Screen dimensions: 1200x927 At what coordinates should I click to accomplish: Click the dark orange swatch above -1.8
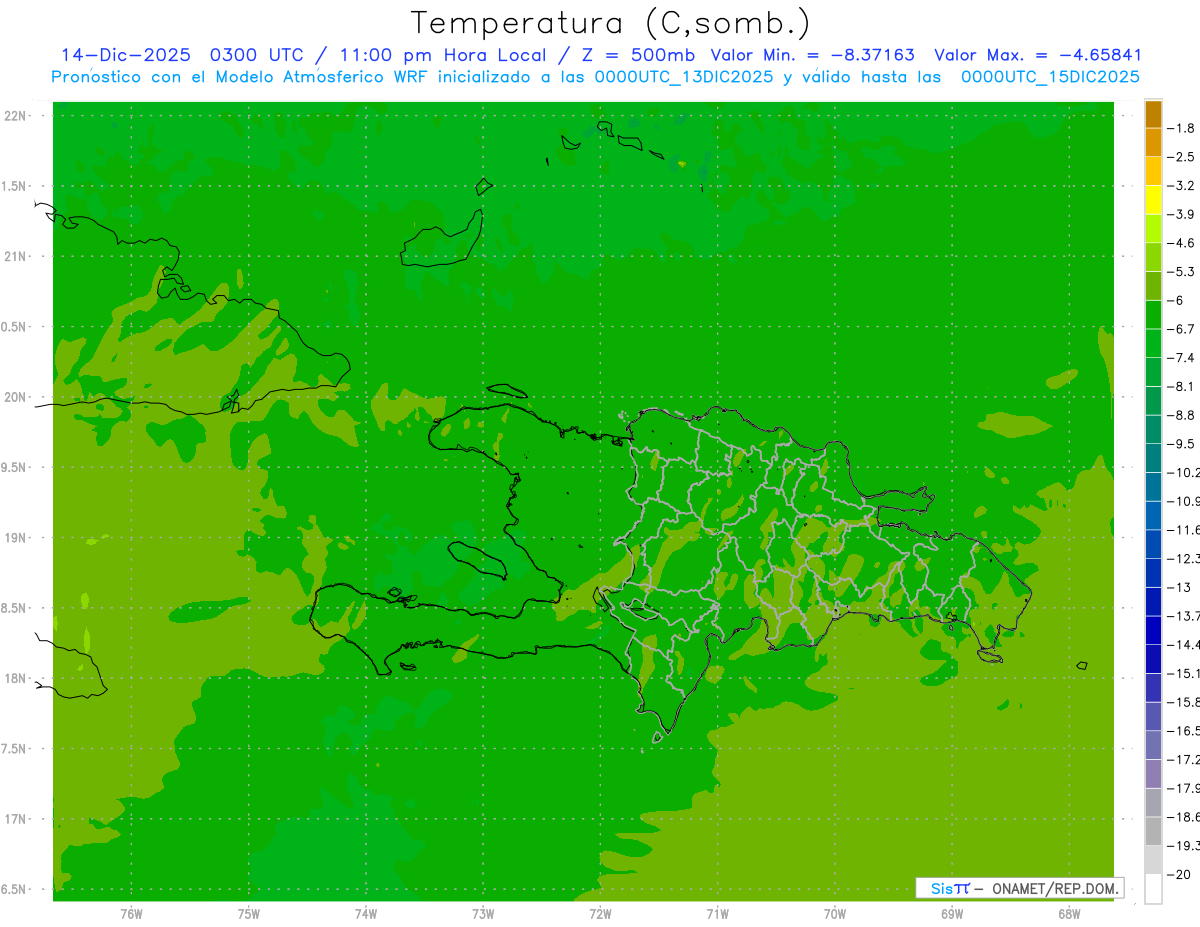coord(1153,114)
